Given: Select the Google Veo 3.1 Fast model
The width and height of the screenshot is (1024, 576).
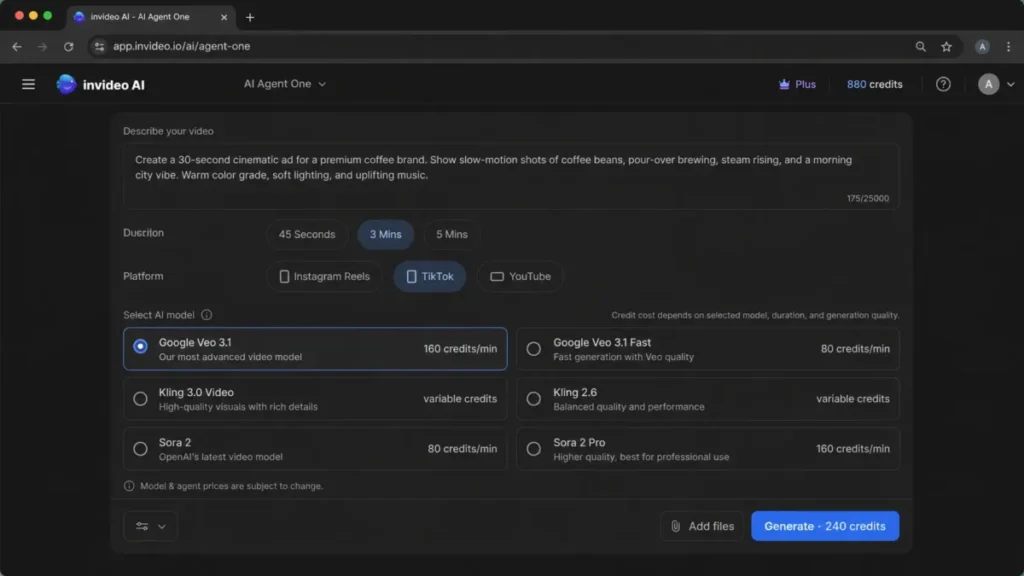Looking at the screenshot, I should (708, 349).
